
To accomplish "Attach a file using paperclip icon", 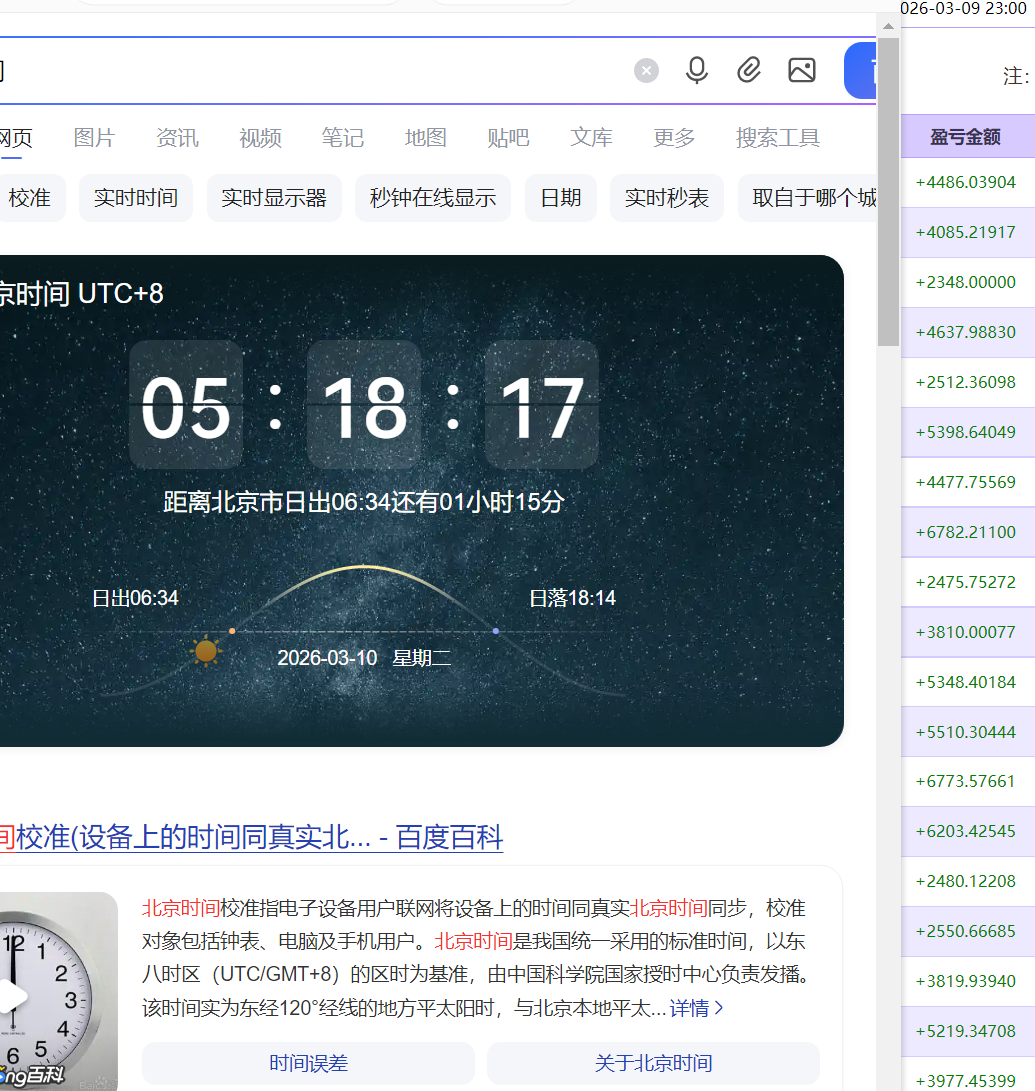I will coord(749,70).
